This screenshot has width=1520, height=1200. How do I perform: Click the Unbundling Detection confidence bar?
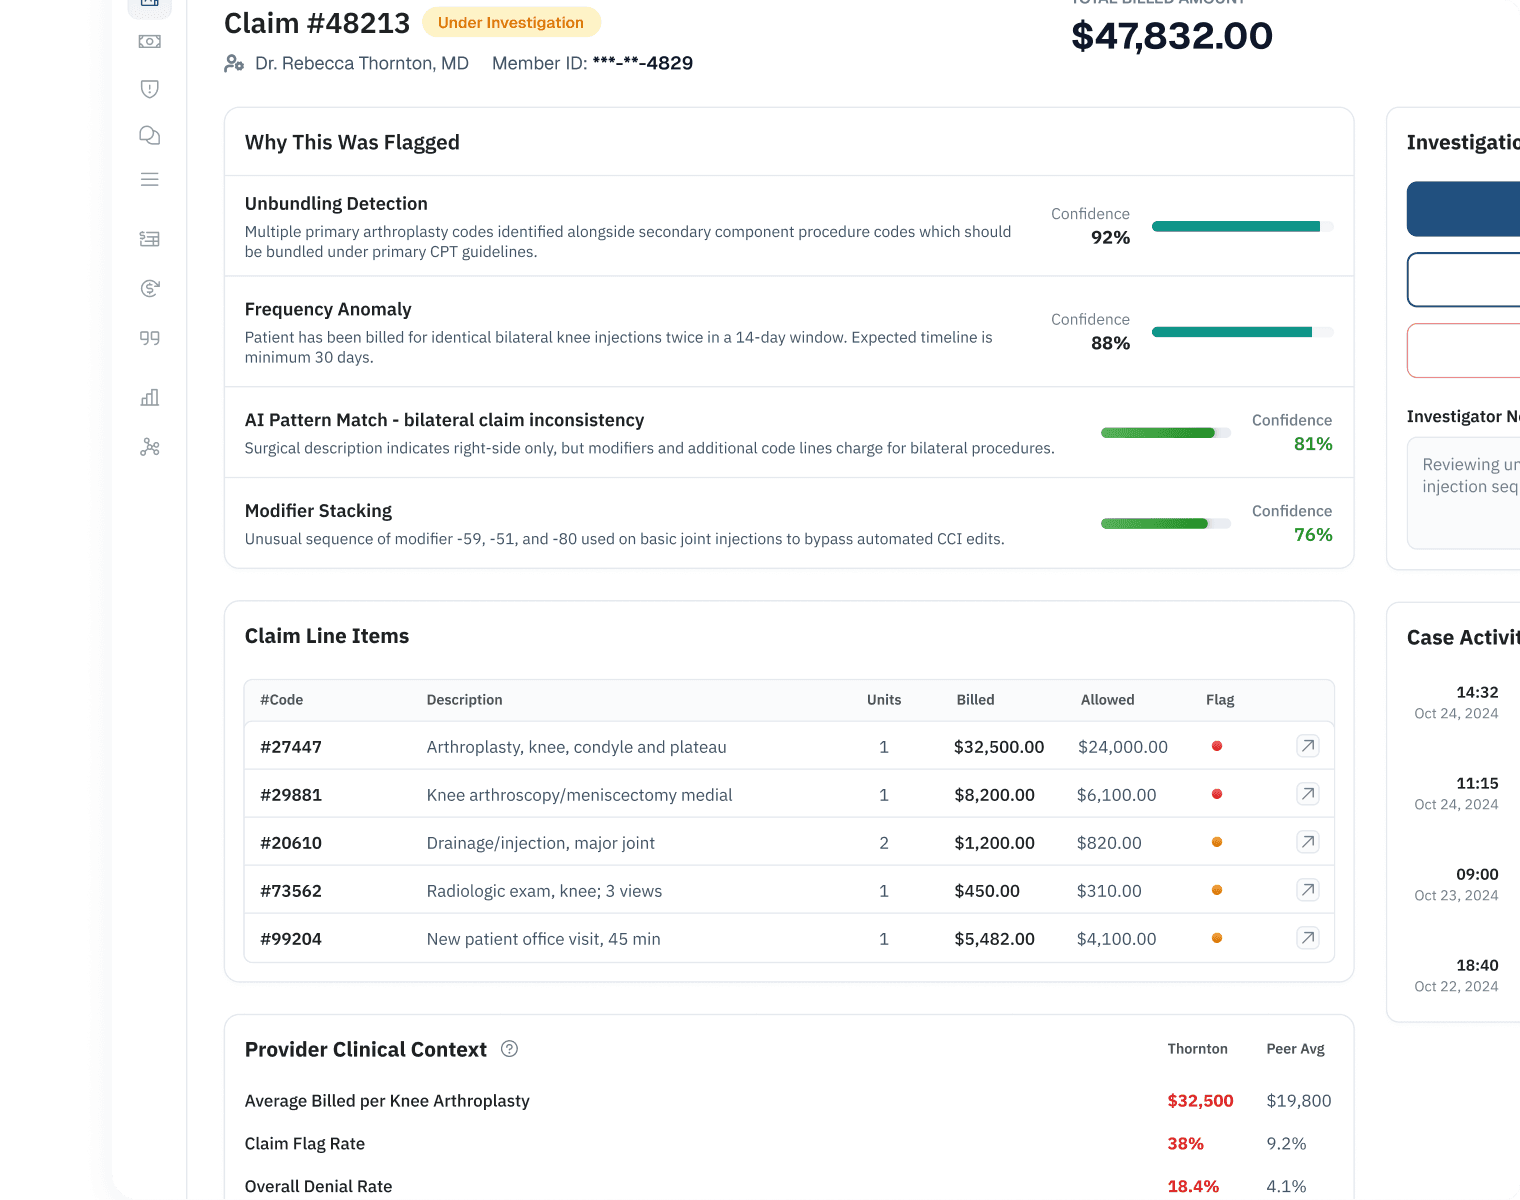click(1243, 226)
